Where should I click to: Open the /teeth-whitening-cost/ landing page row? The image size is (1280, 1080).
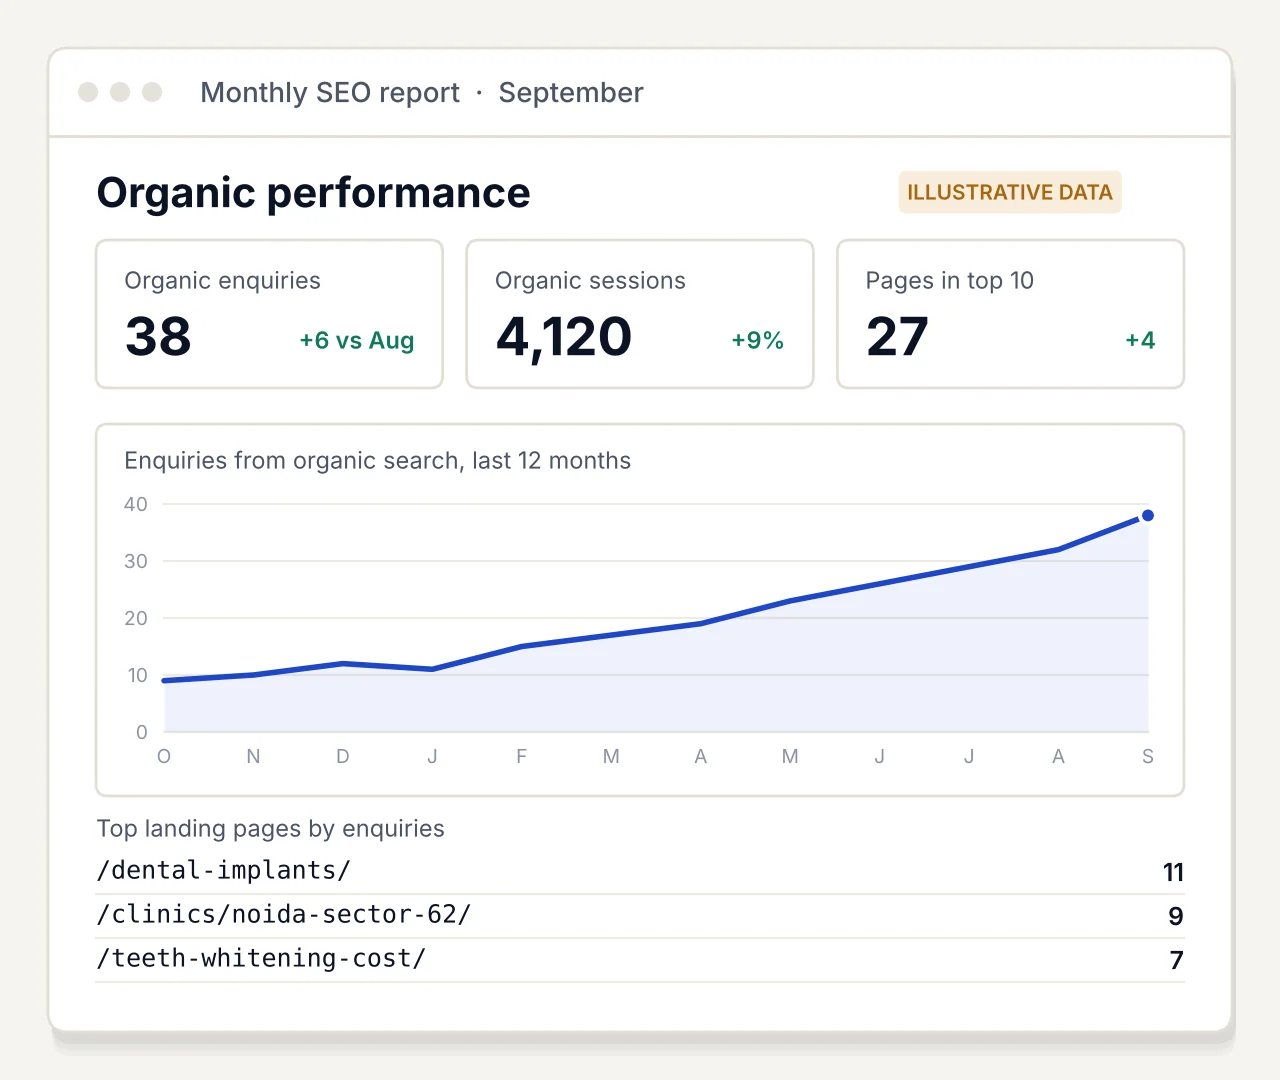pyautogui.click(x=640, y=960)
